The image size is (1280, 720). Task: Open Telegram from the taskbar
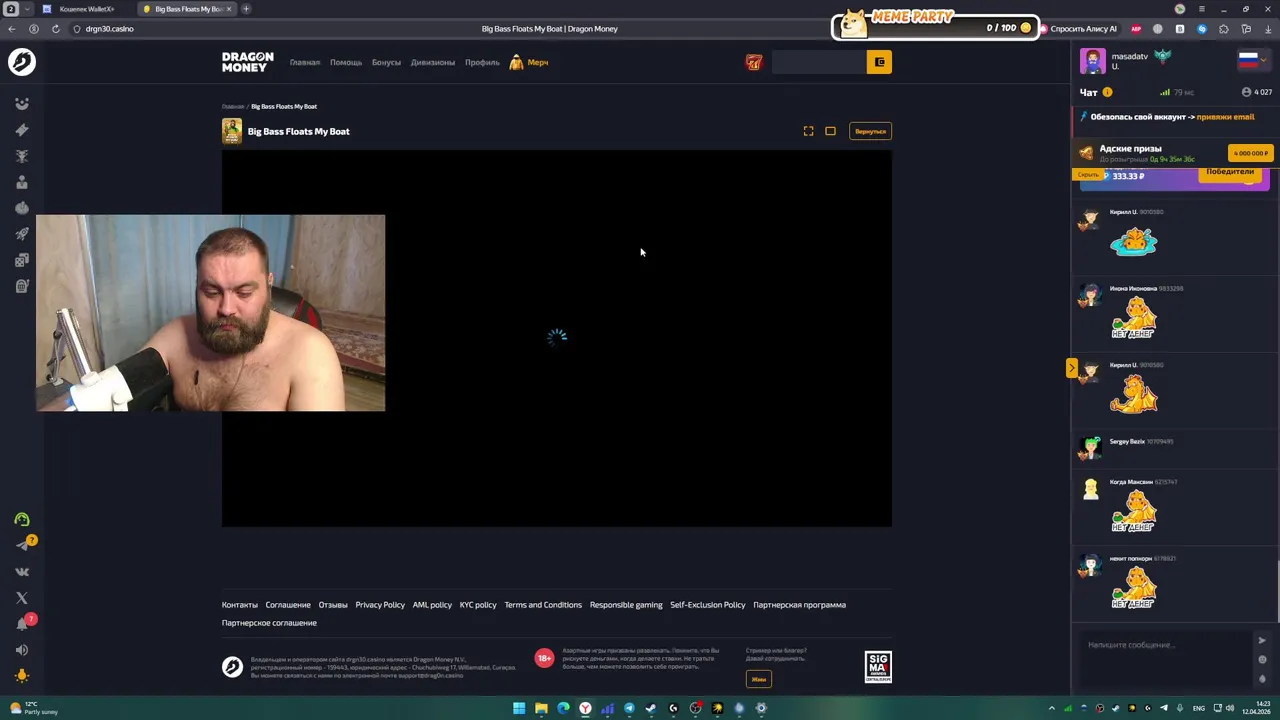[x=629, y=708]
